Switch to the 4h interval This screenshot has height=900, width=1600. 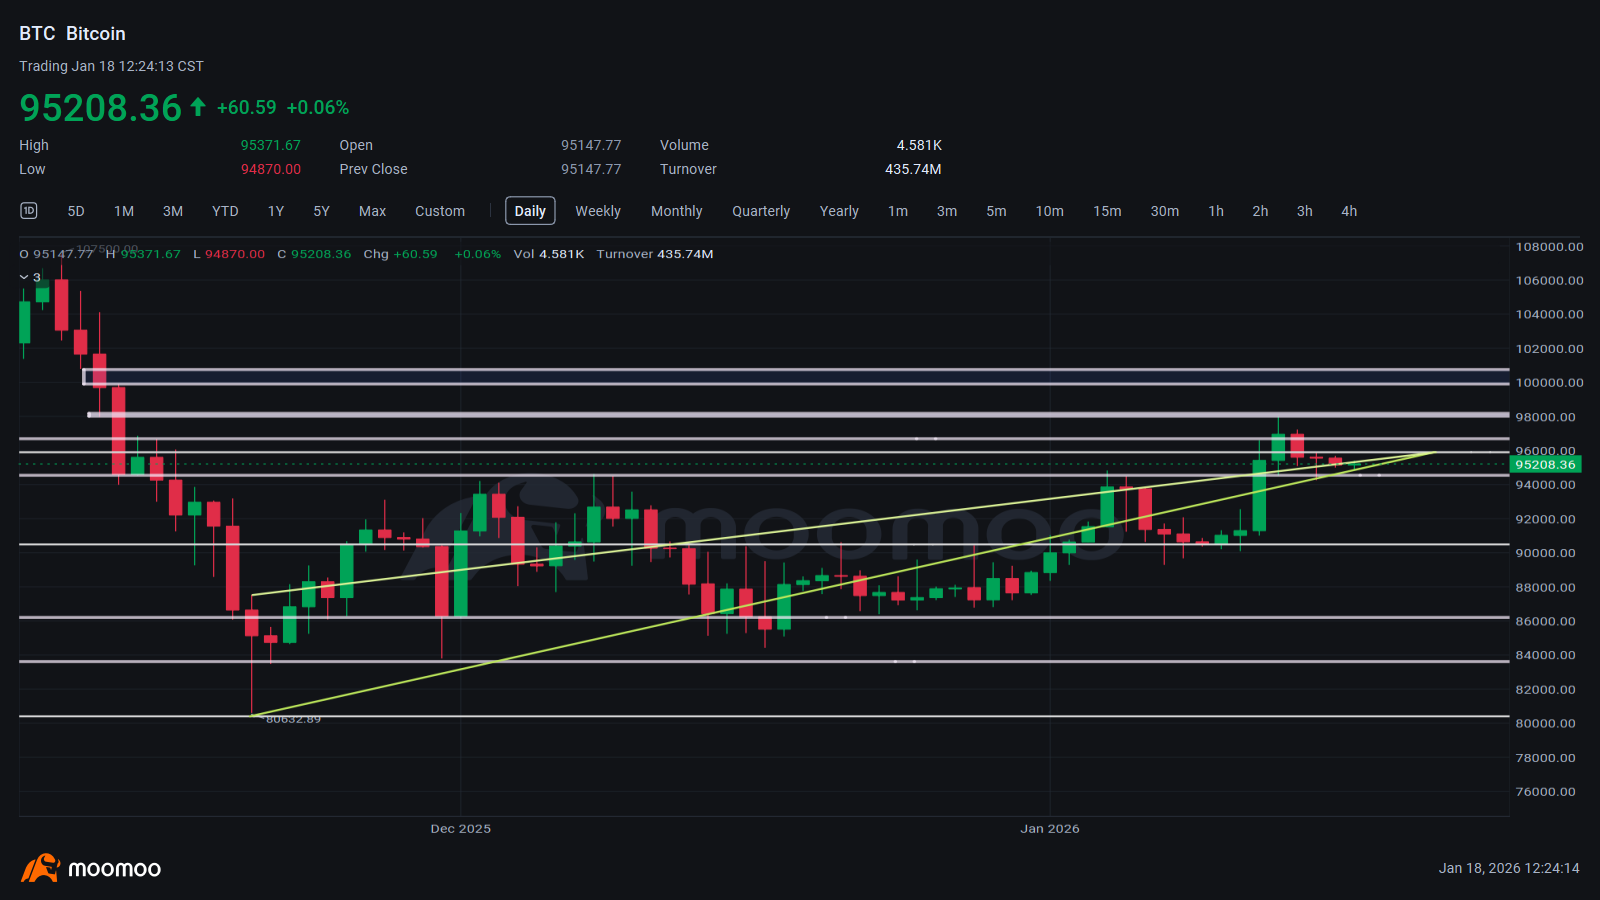click(1348, 211)
